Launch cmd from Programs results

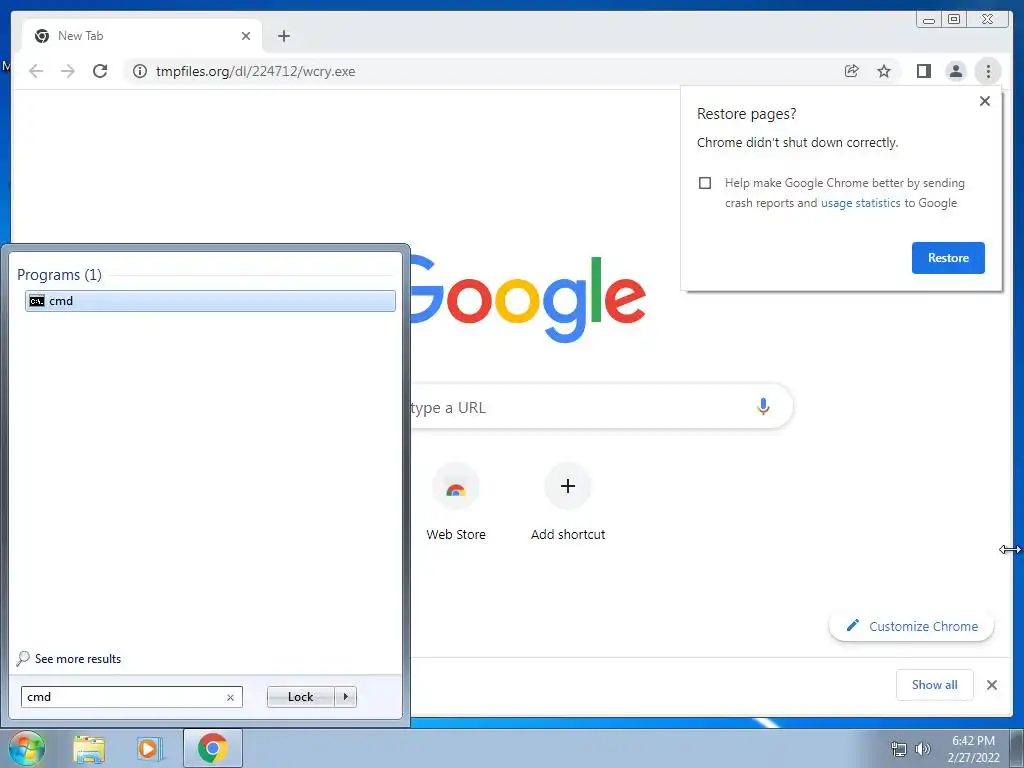pos(210,301)
